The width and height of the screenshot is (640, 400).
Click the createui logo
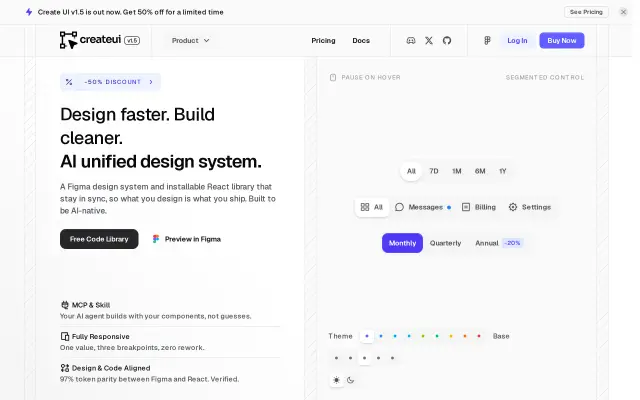90,40
